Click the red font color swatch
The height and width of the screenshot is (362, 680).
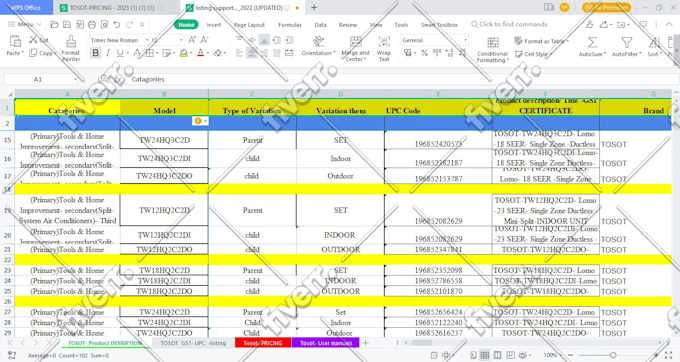pyautogui.click(x=200, y=53)
